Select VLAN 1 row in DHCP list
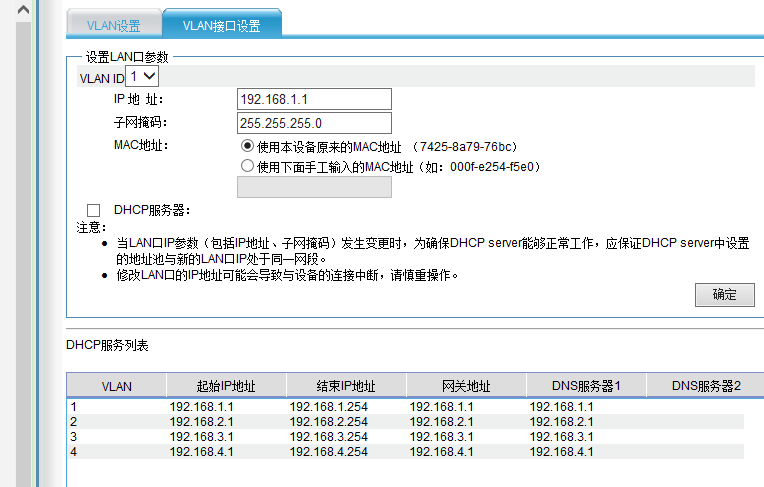Viewport: 764px width, 487px height. [405, 407]
